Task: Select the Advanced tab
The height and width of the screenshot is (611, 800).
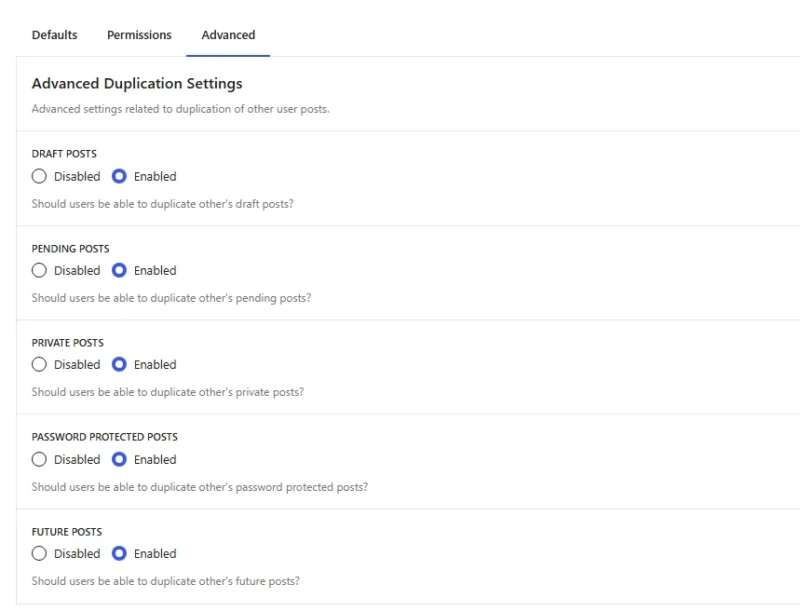Action: click(228, 35)
